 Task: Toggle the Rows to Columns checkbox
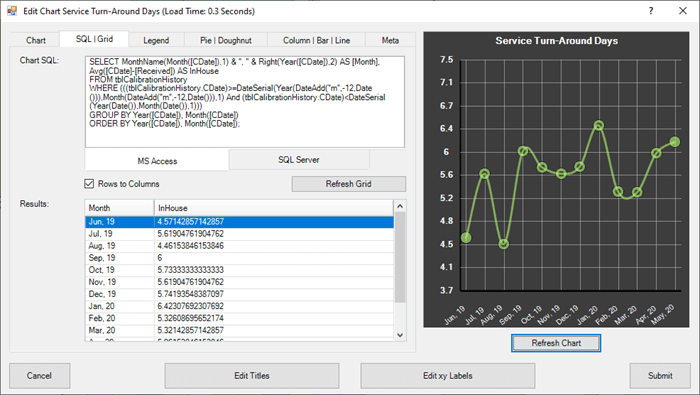[x=89, y=183]
